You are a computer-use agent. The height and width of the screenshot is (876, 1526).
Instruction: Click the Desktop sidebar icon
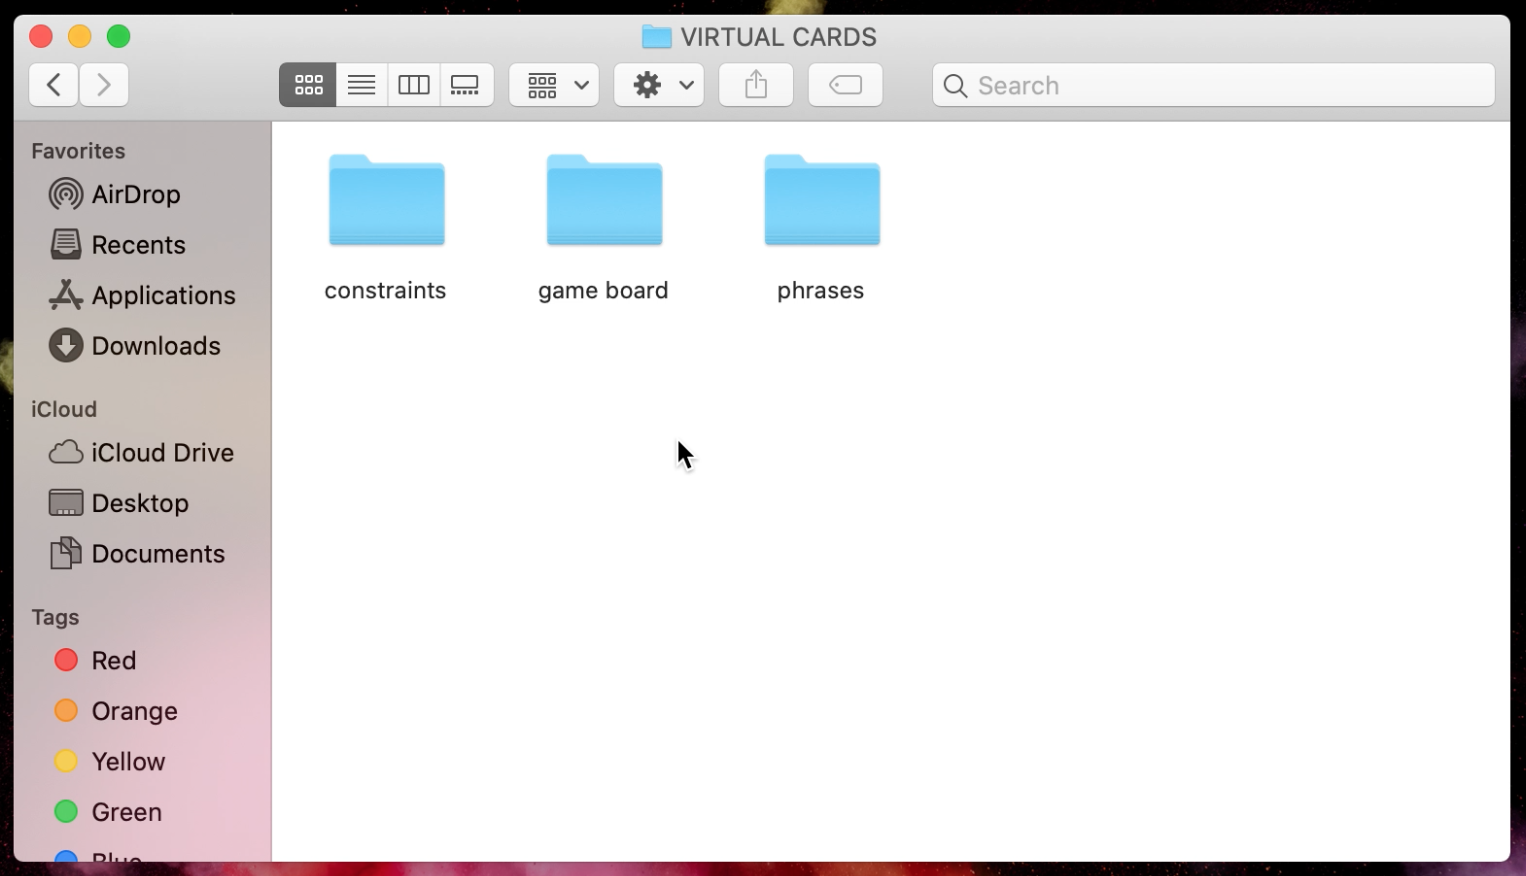pyautogui.click(x=66, y=502)
